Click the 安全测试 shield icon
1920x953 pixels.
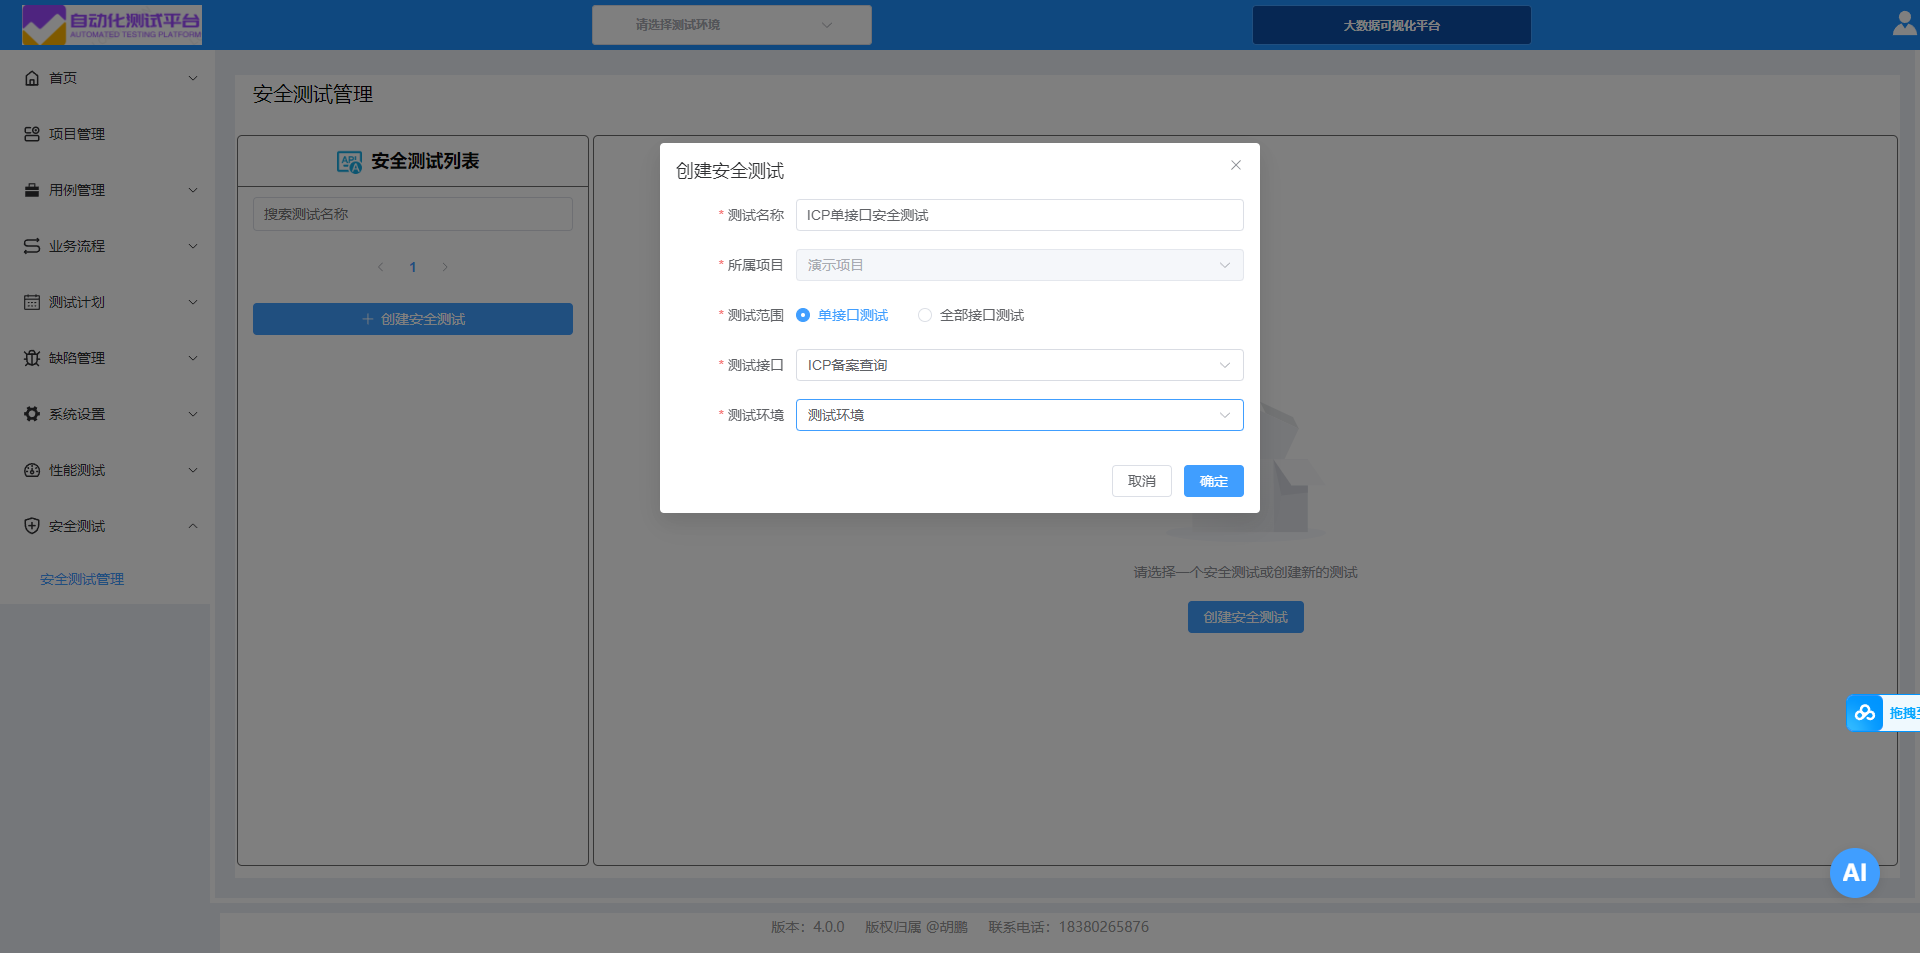pyautogui.click(x=32, y=526)
